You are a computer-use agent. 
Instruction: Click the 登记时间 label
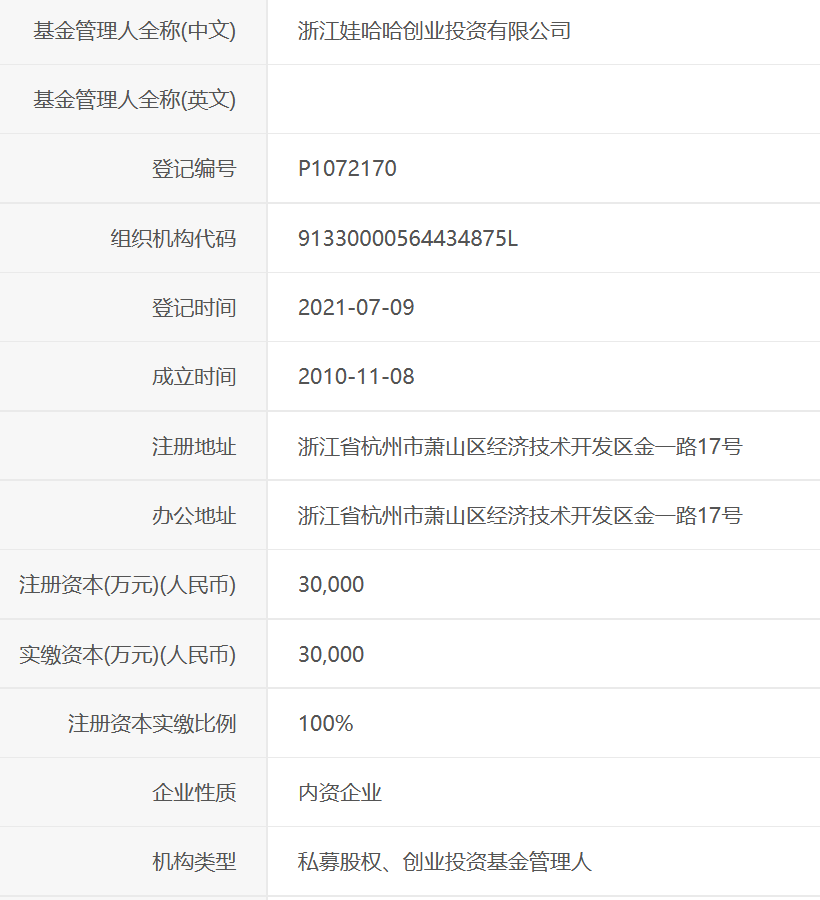pos(194,308)
